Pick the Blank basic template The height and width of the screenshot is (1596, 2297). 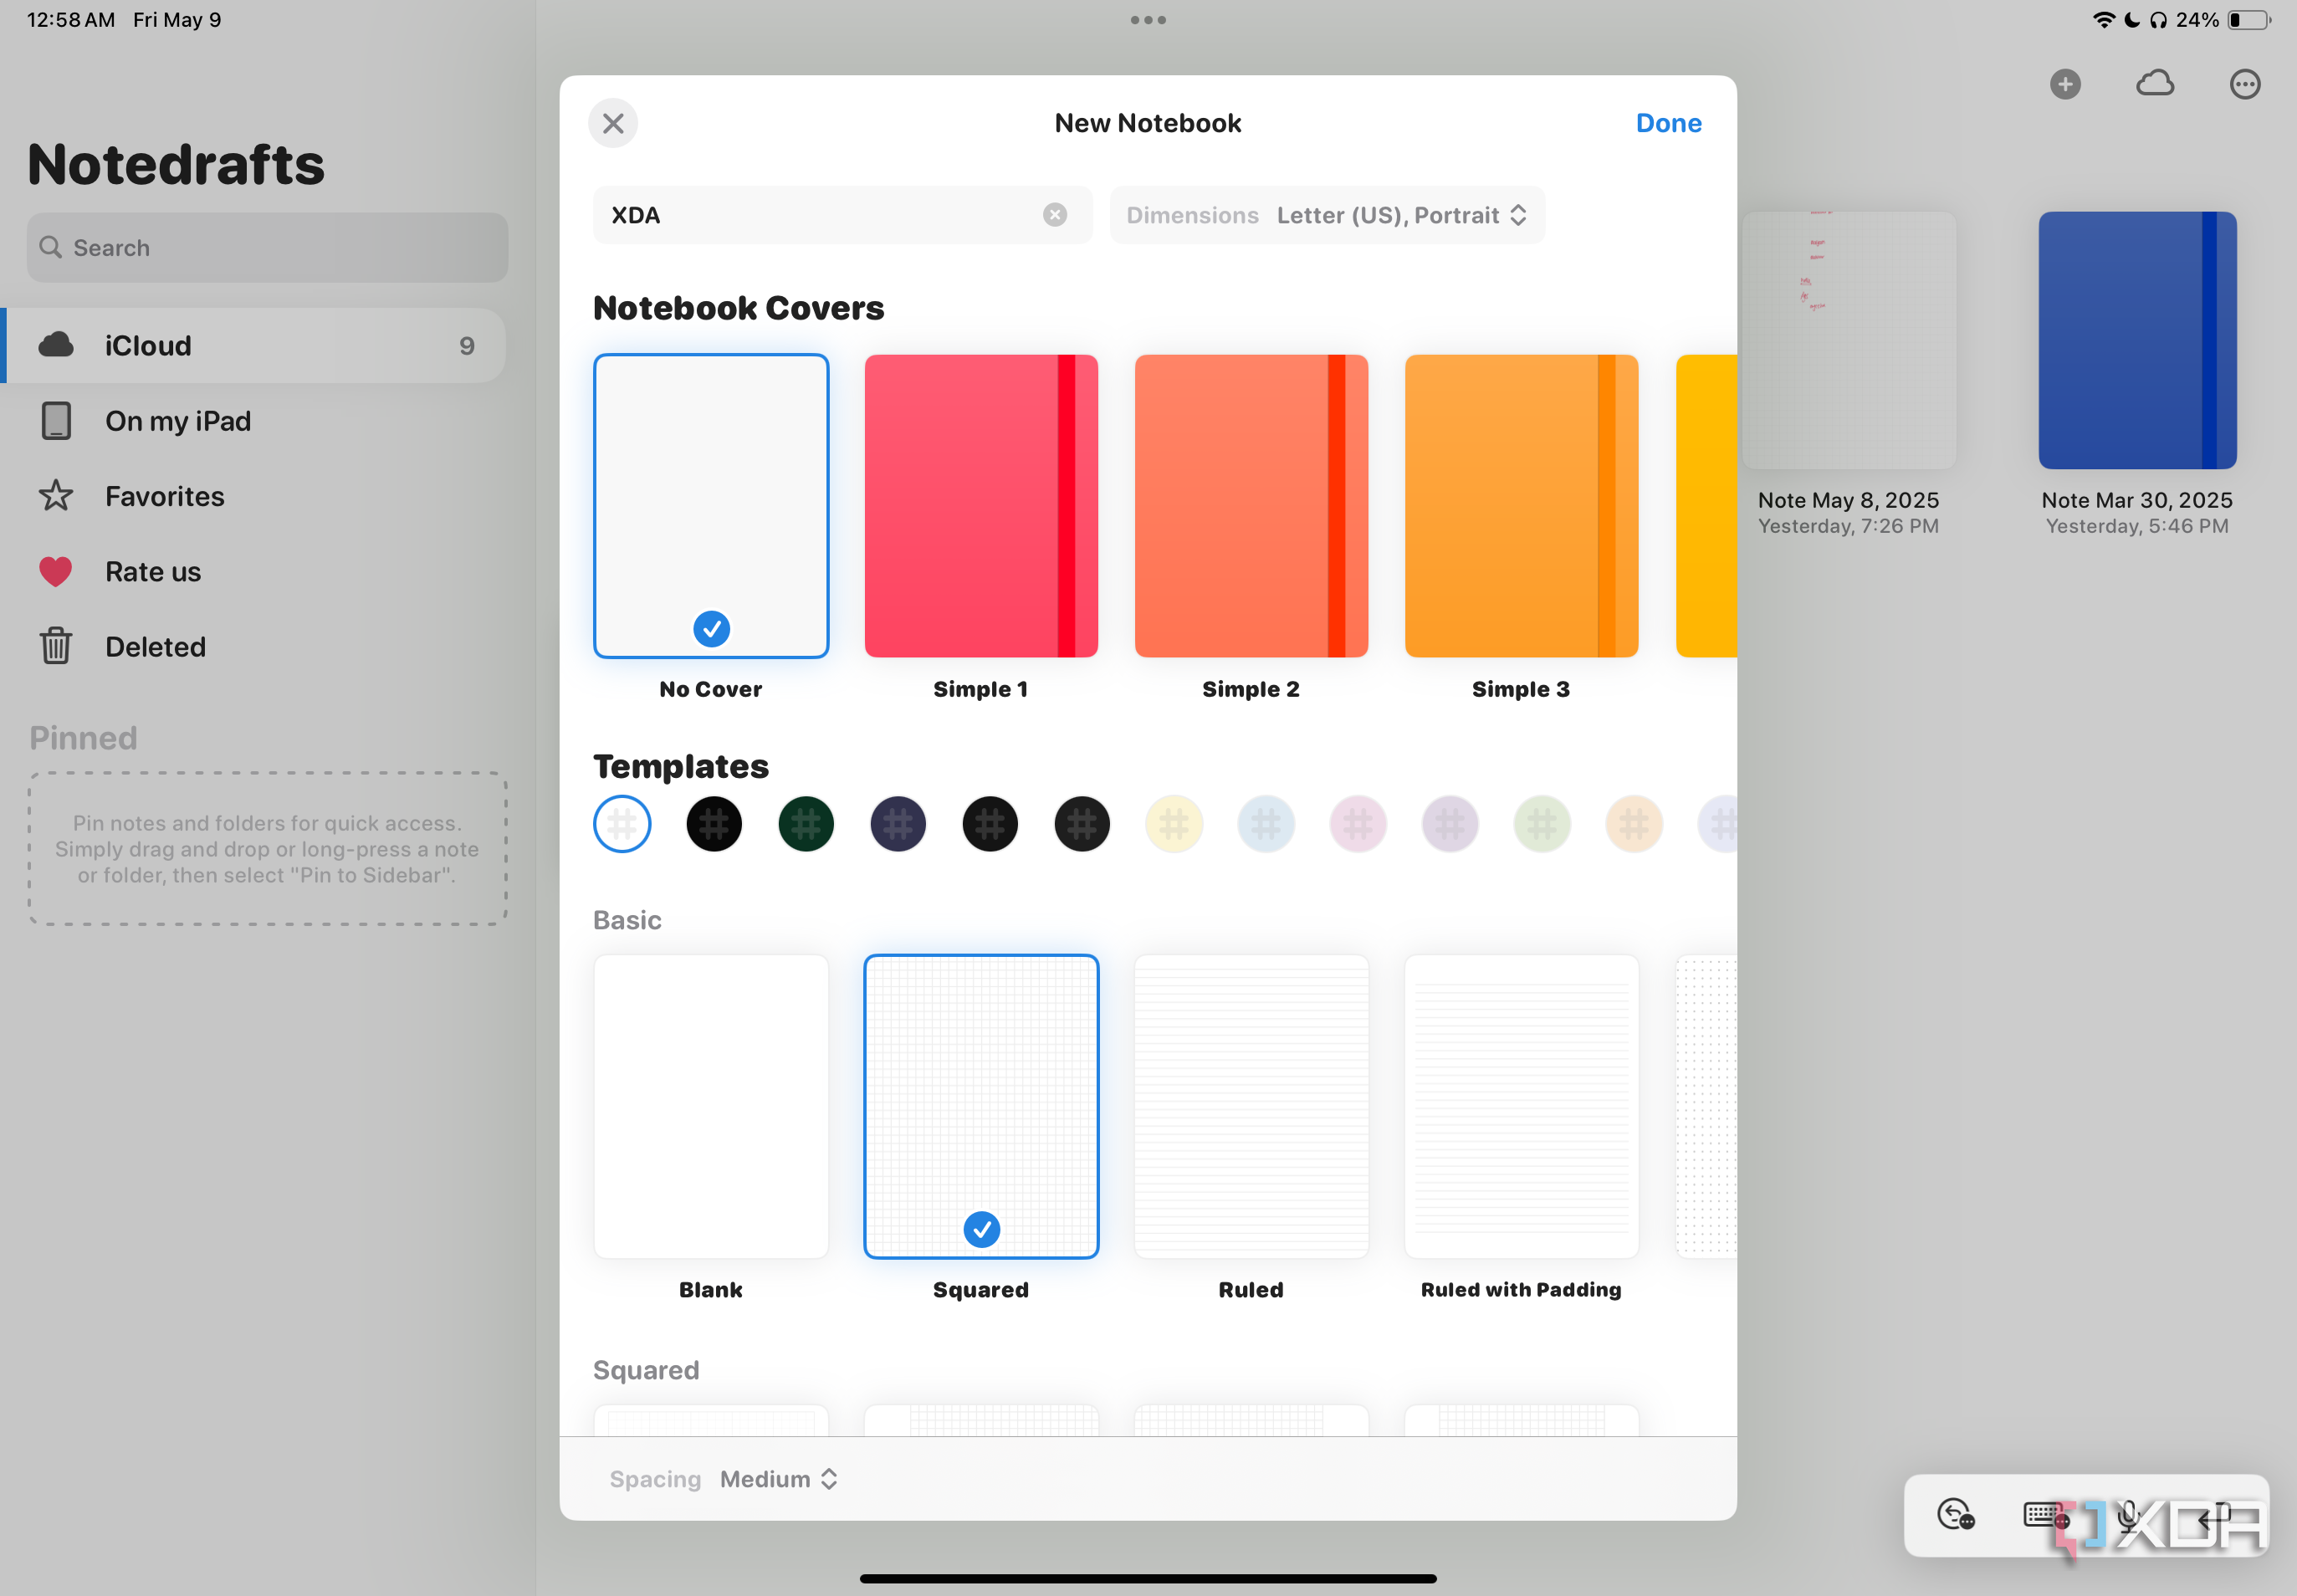711,1106
